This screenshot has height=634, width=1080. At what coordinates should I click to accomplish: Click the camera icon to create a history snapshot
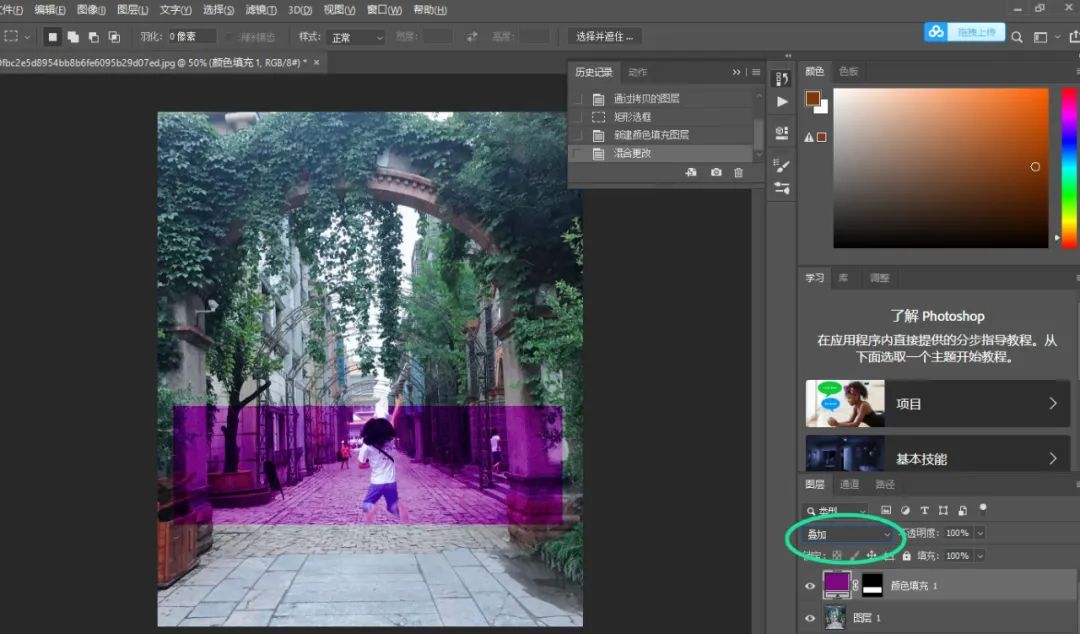pos(716,173)
